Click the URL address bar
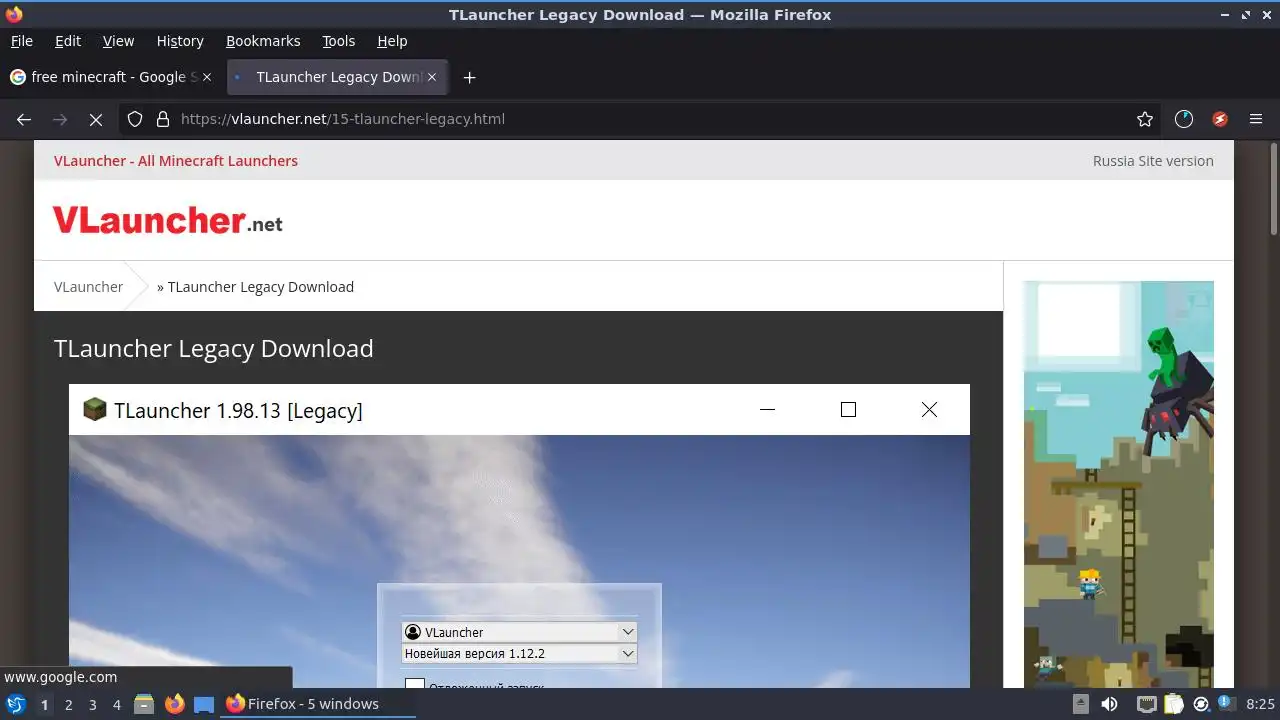This screenshot has width=1280, height=720. pos(640,119)
